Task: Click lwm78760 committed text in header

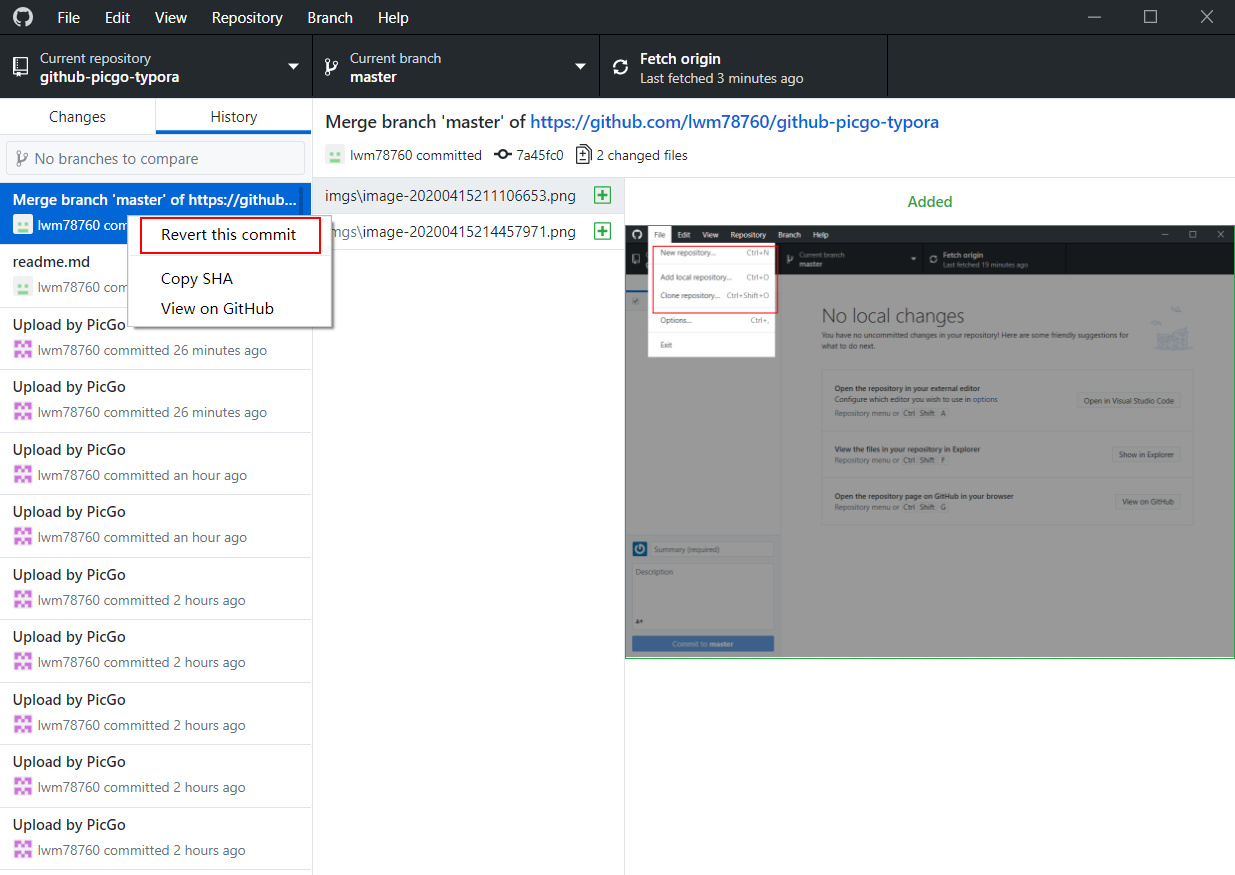Action: [x=416, y=155]
